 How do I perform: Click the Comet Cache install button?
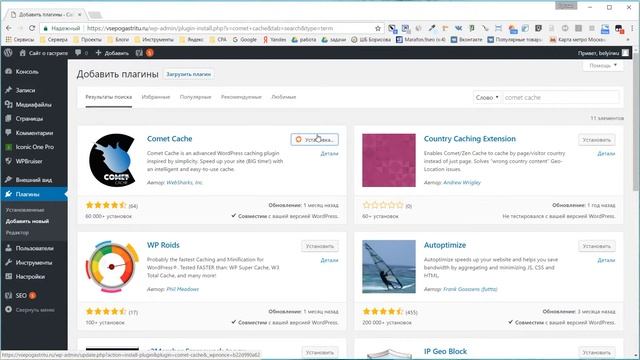315,140
